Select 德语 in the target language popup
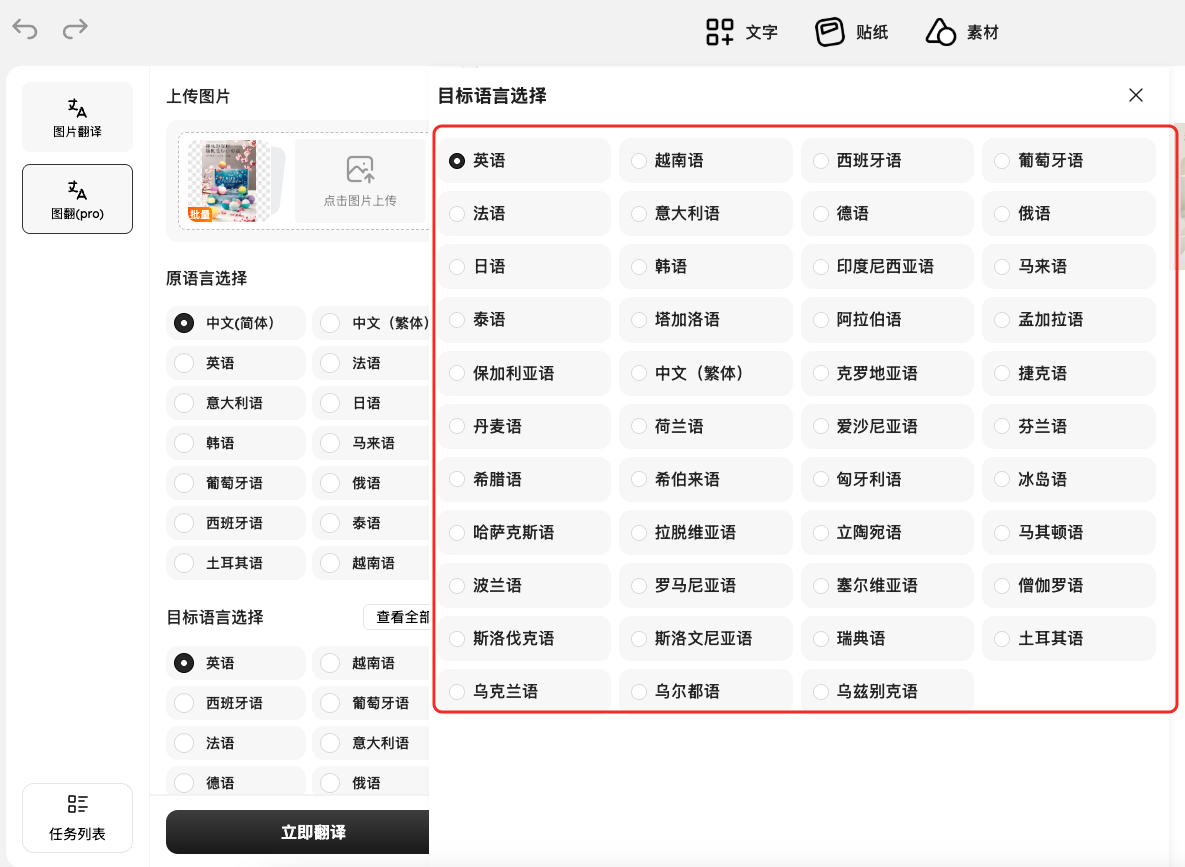Viewport: 1185px width, 867px height. (887, 213)
